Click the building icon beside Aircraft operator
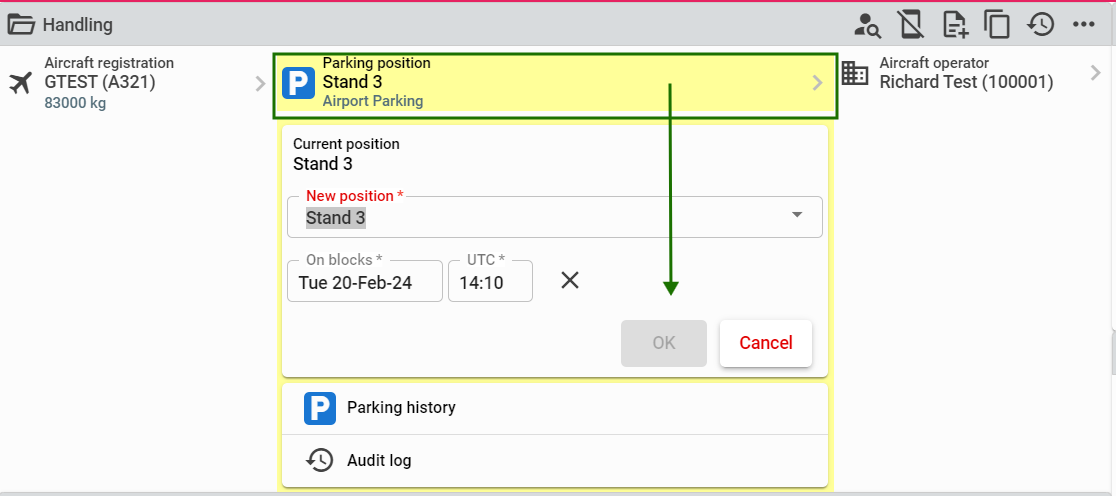The width and height of the screenshot is (1116, 496). pyautogui.click(x=855, y=73)
